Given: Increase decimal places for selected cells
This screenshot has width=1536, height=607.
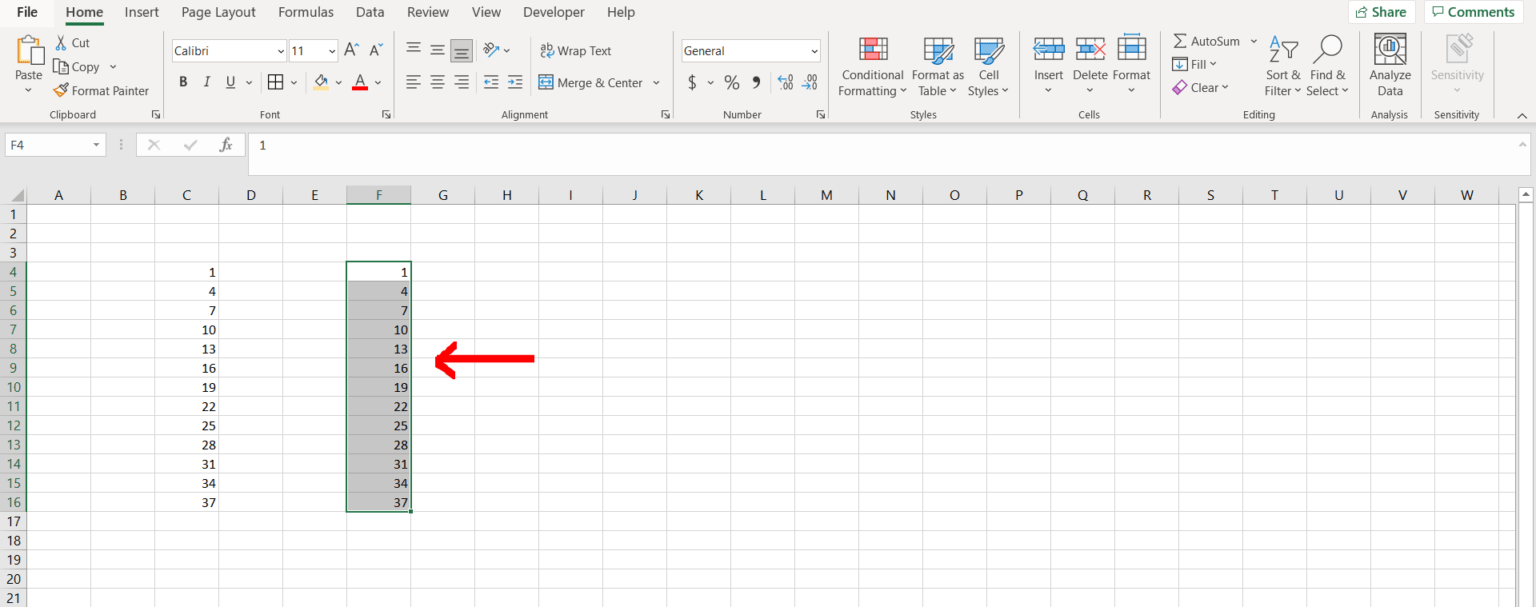Looking at the screenshot, I should pyautogui.click(x=784, y=82).
